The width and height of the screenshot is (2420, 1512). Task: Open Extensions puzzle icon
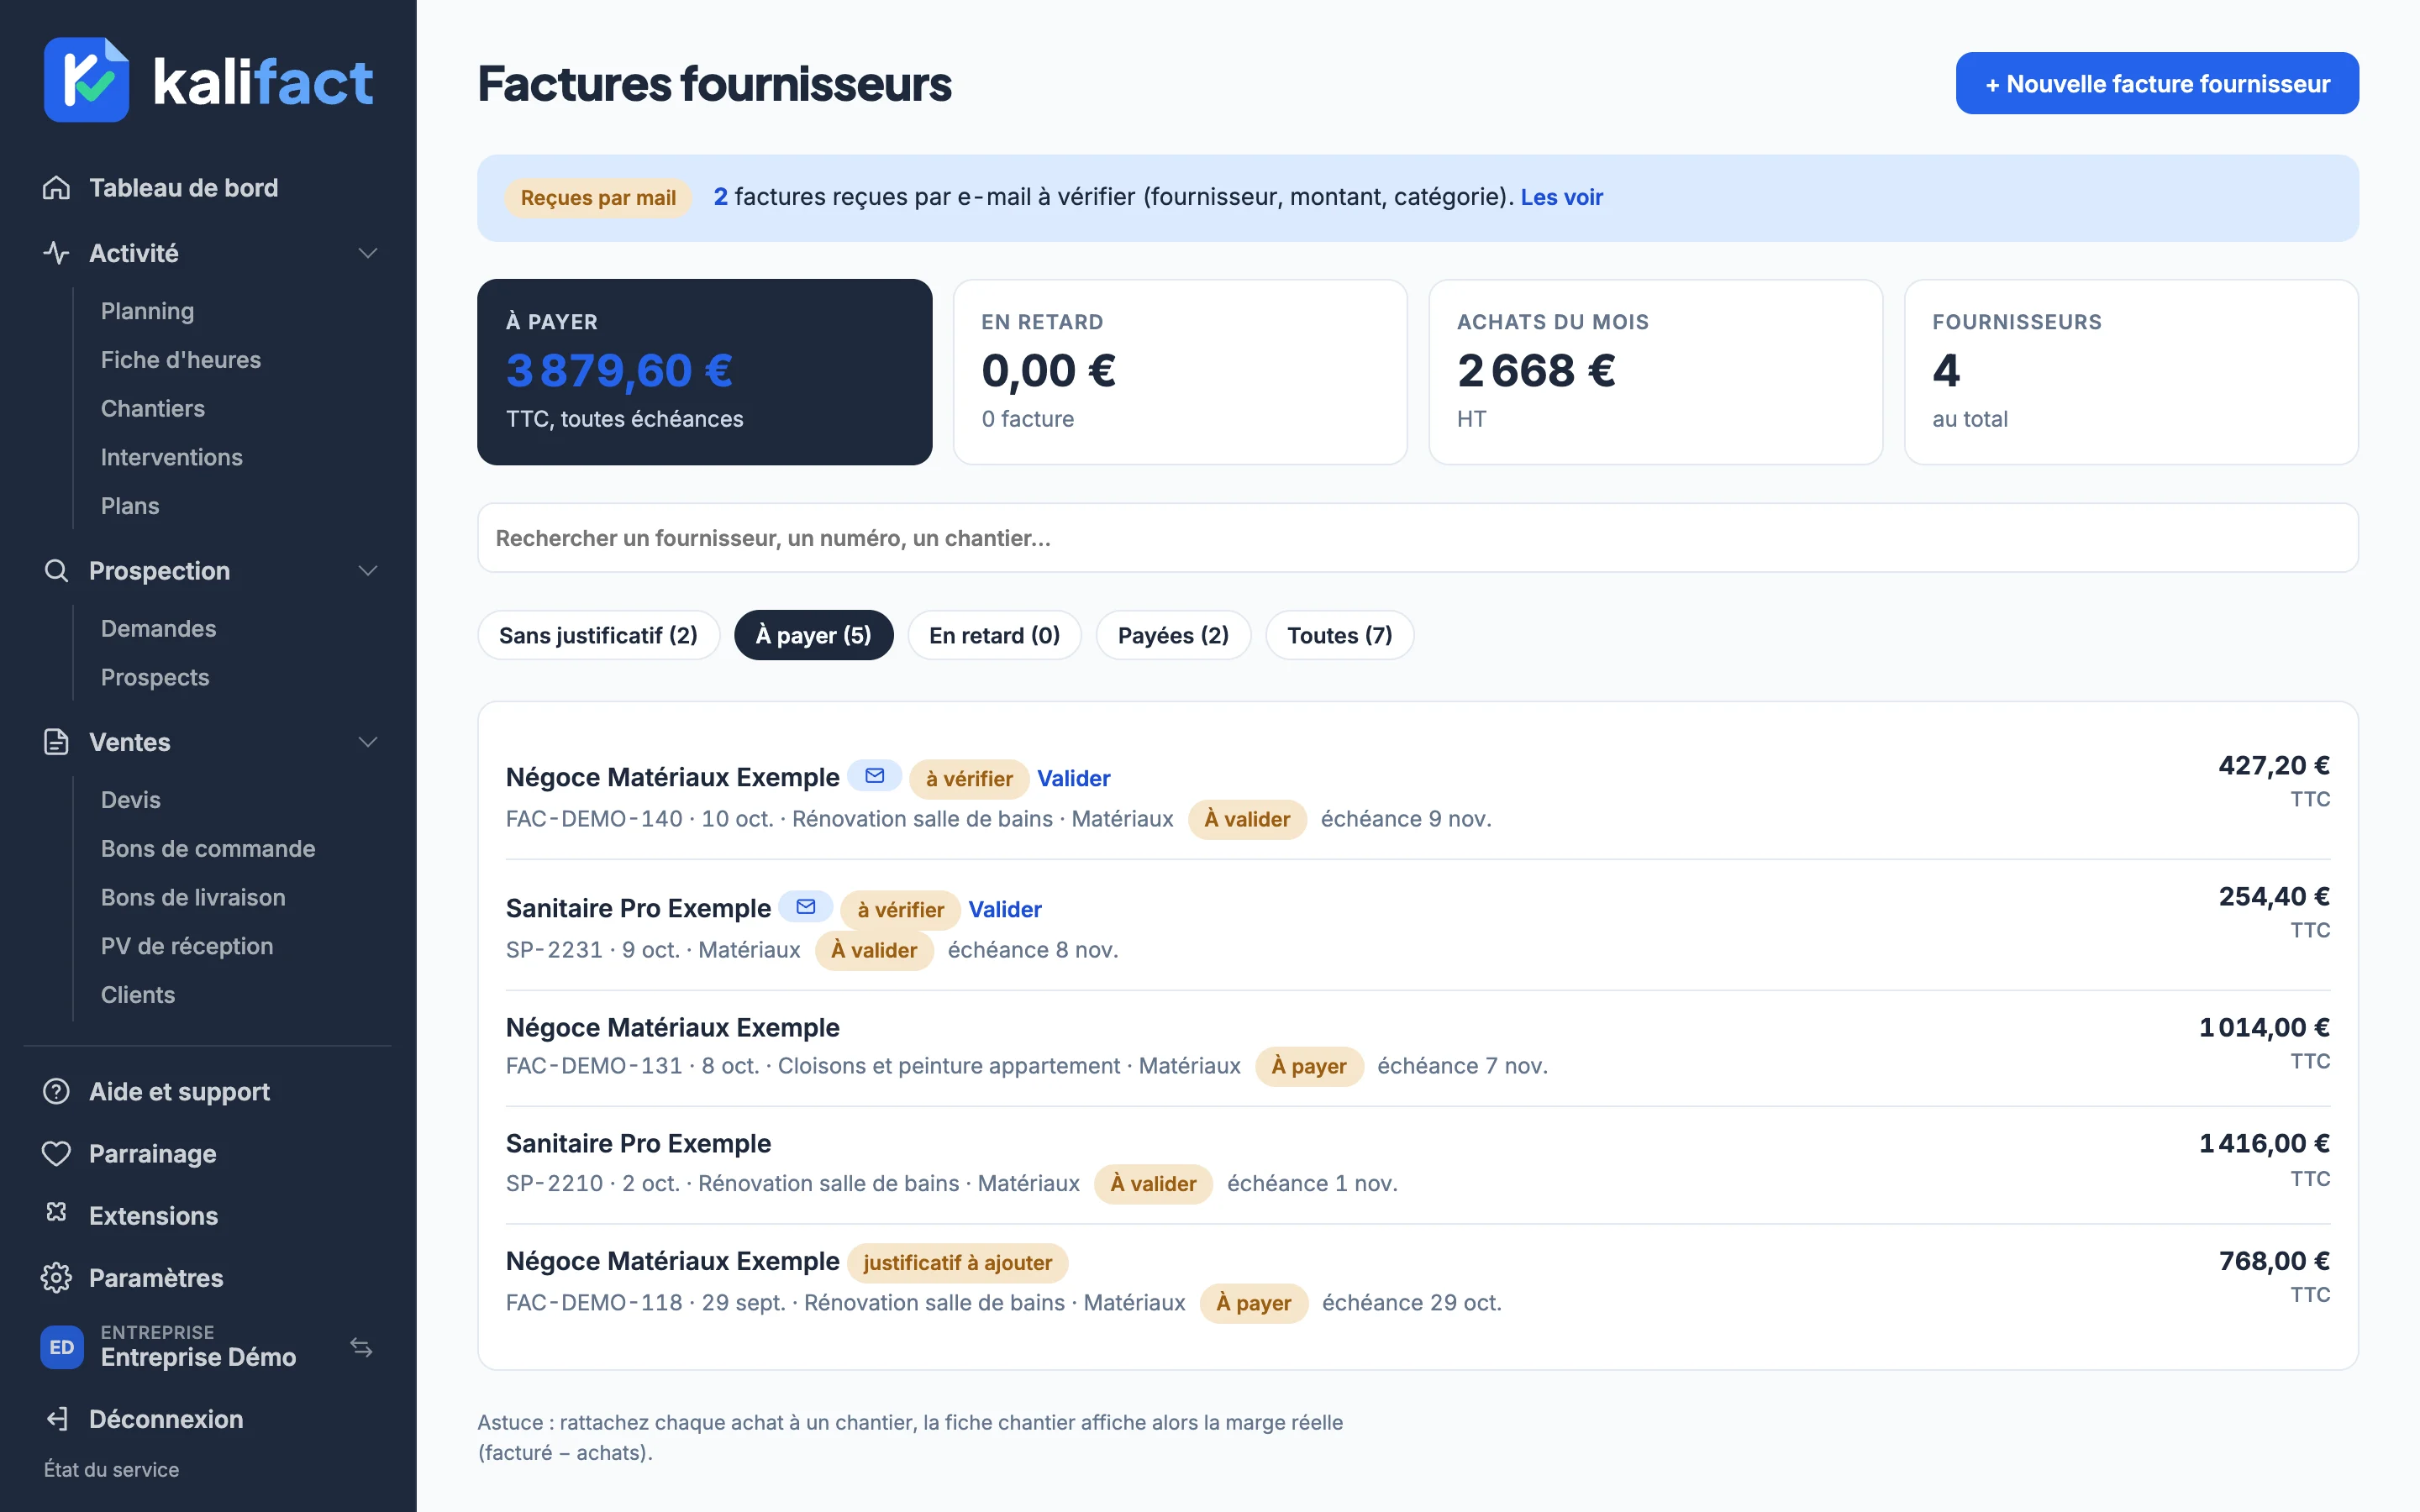(56, 1213)
